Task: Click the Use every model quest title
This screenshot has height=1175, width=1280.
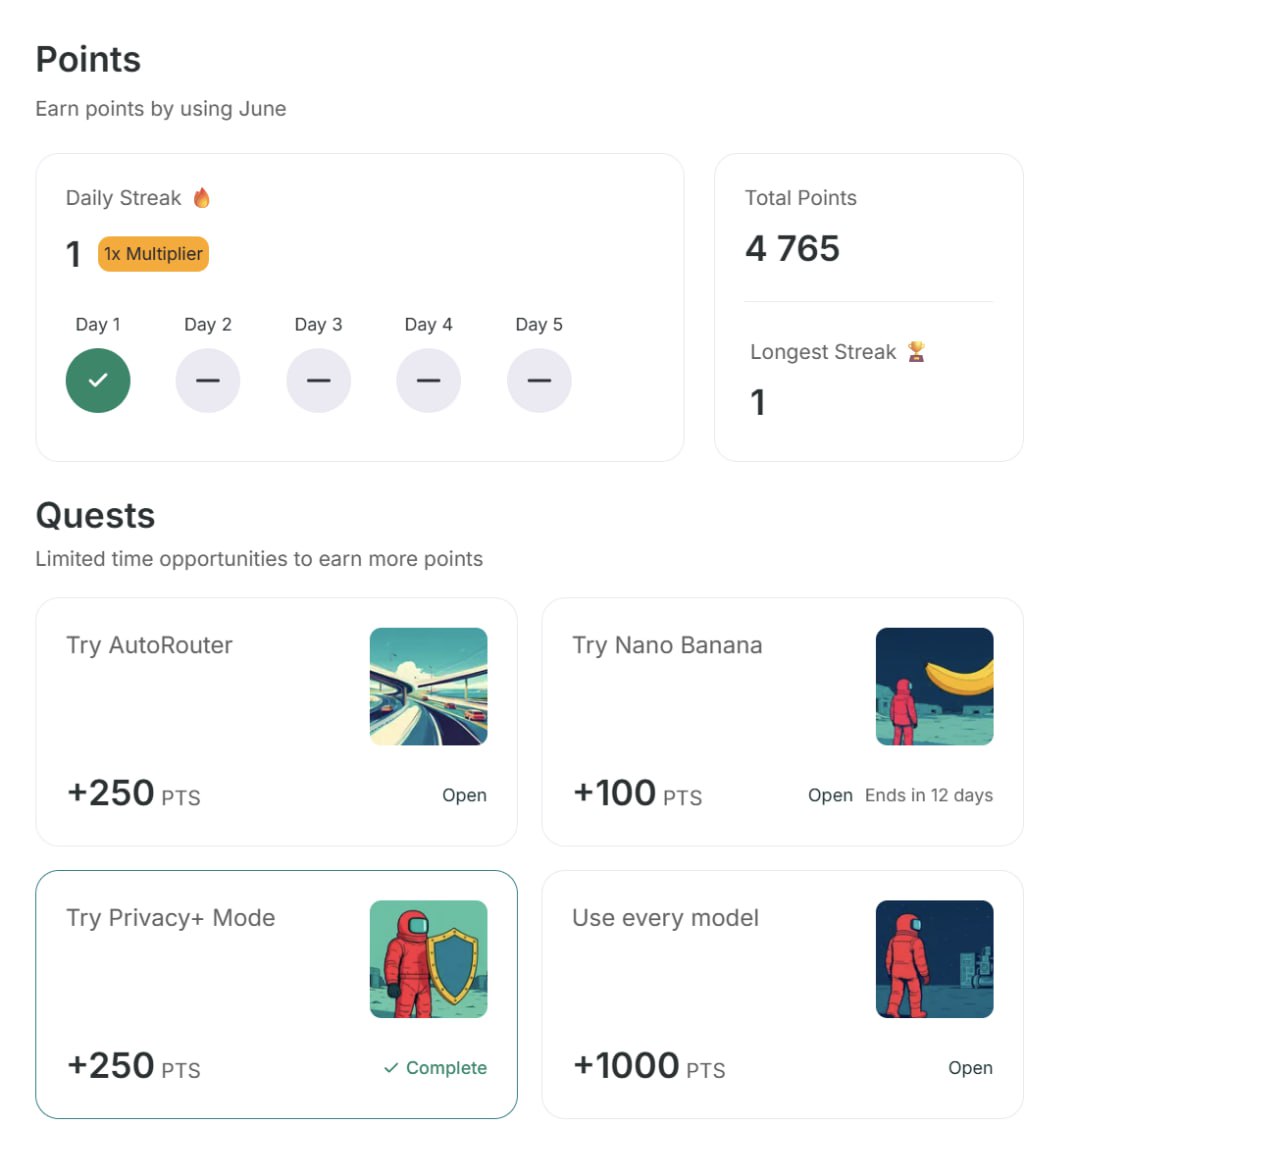Action: pos(665,918)
